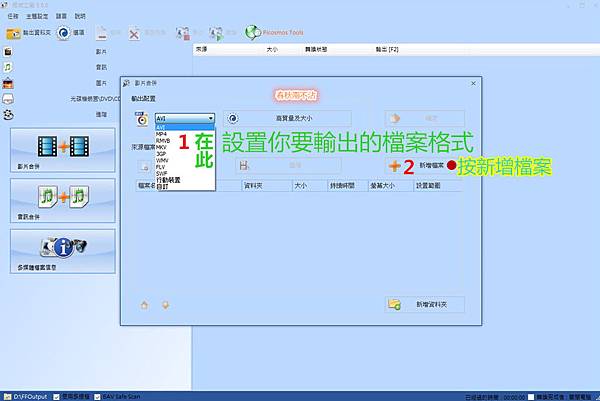Click the move up arrow in dialog
Image resolution: width=600 pixels, height=401 pixels.
point(144,305)
